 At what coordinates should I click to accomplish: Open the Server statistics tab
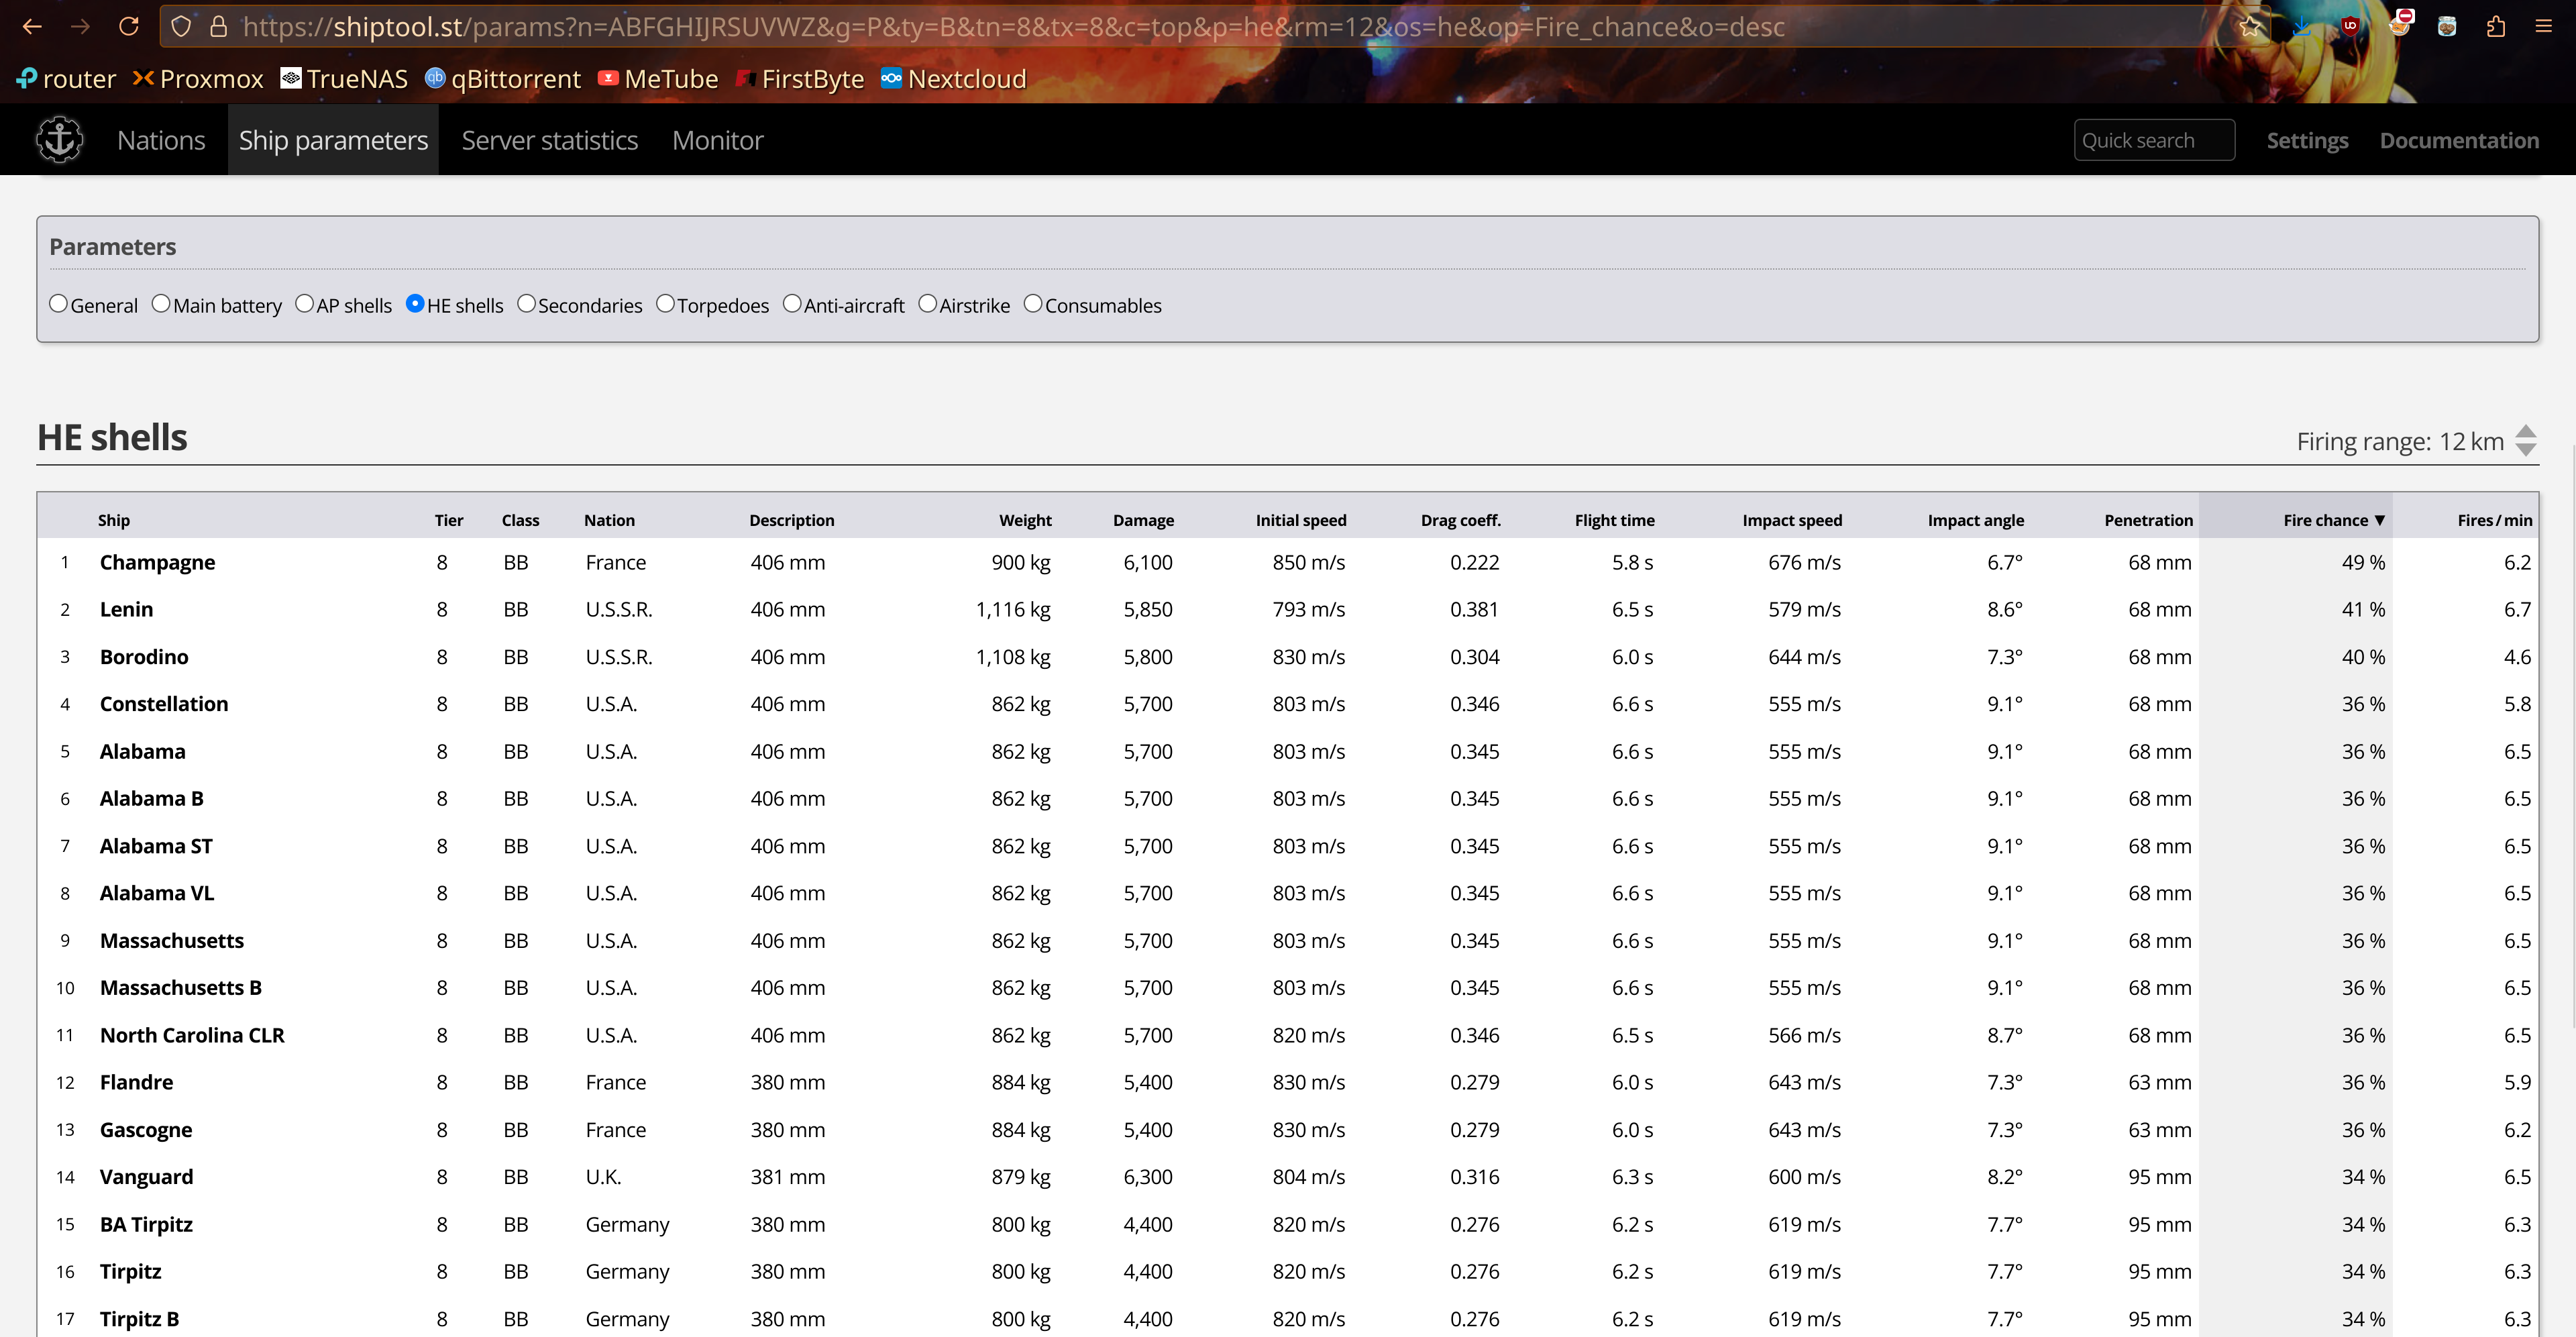tap(550, 140)
